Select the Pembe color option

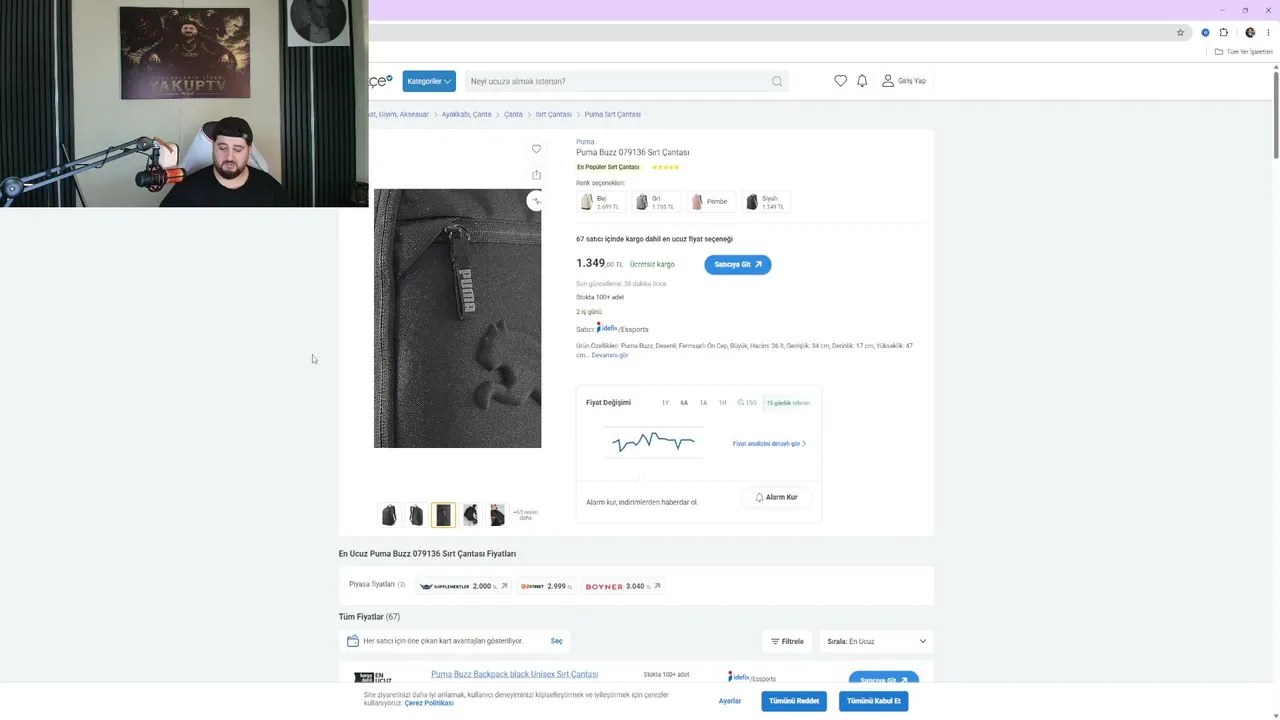710,202
